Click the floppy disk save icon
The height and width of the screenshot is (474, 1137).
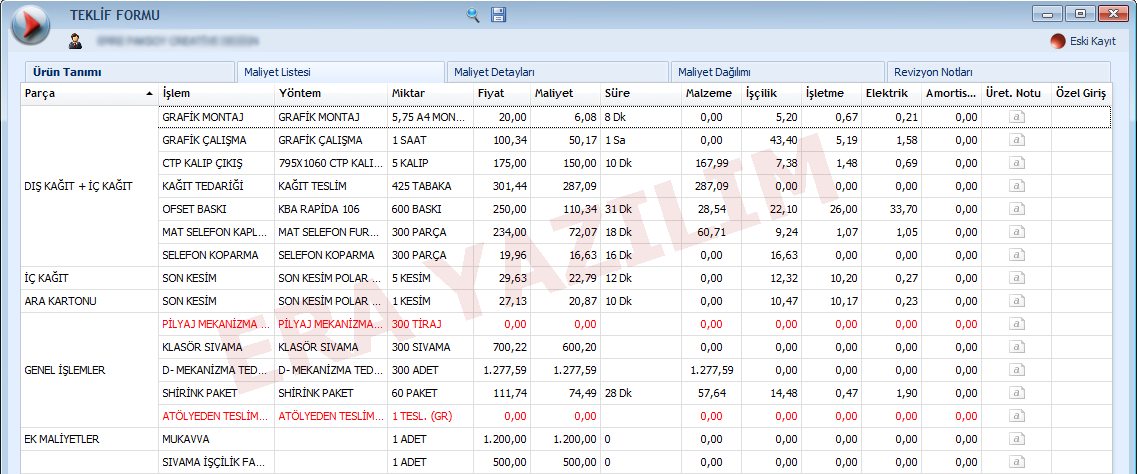pyautogui.click(x=498, y=15)
